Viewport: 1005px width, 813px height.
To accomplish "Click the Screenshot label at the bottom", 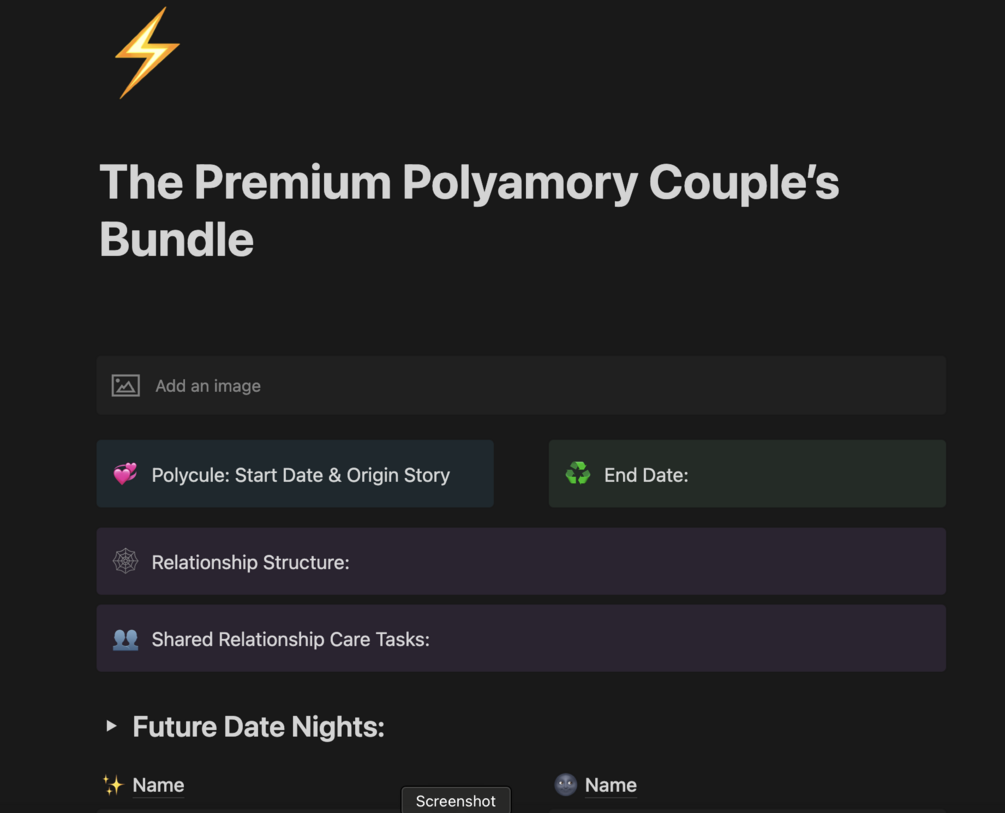I will click(x=455, y=800).
